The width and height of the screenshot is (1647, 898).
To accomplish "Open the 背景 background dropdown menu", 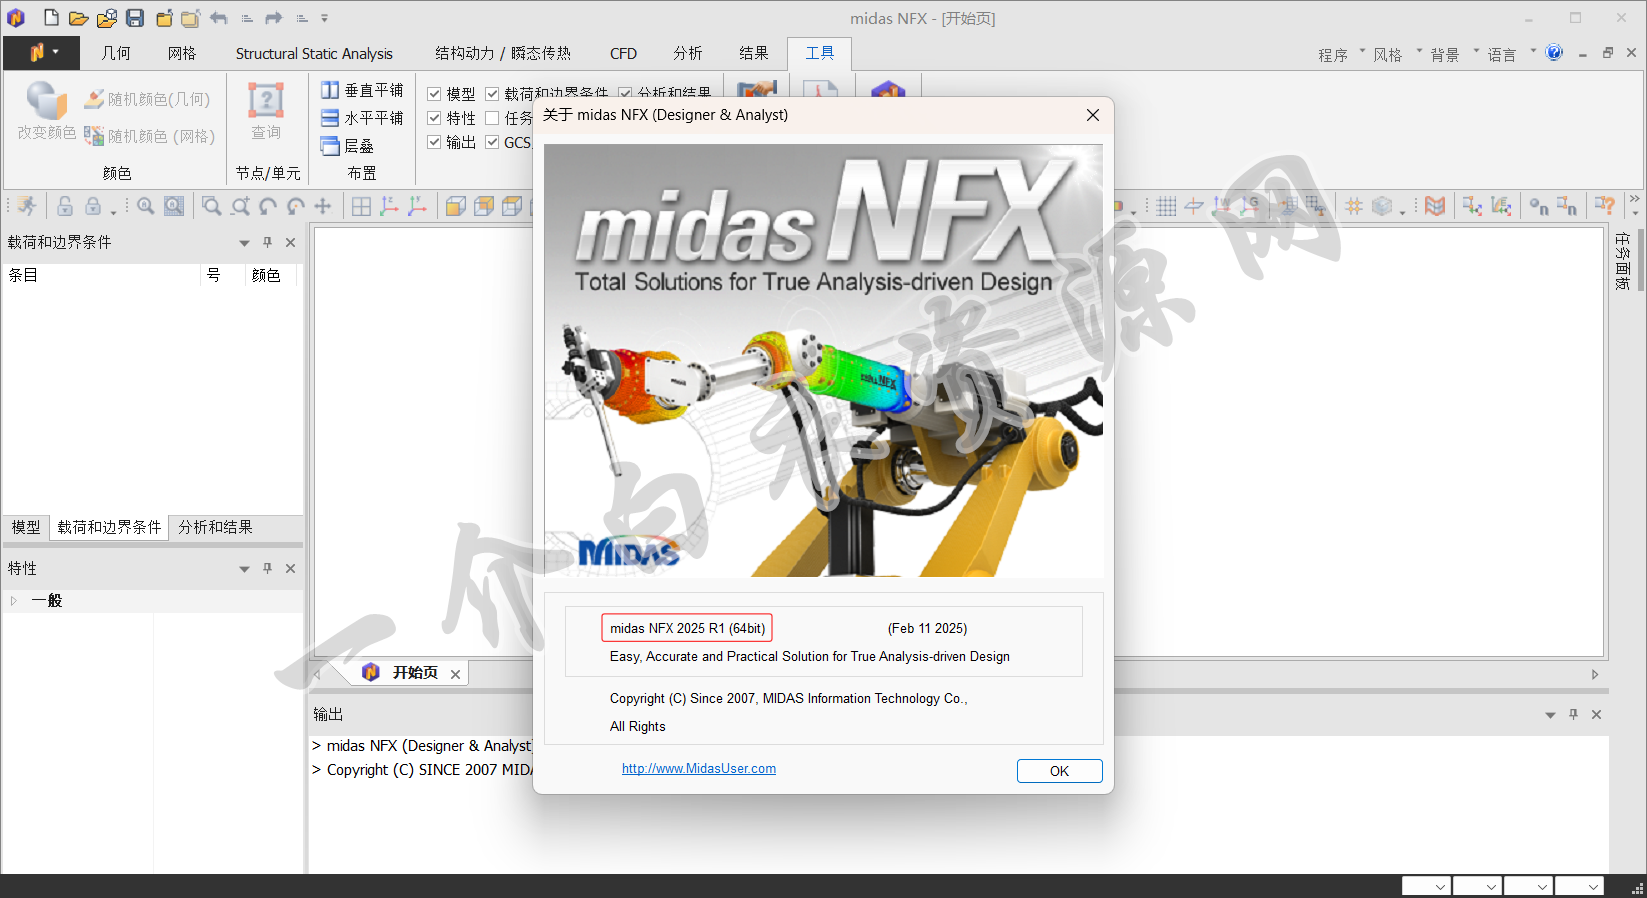I will pos(1453,54).
